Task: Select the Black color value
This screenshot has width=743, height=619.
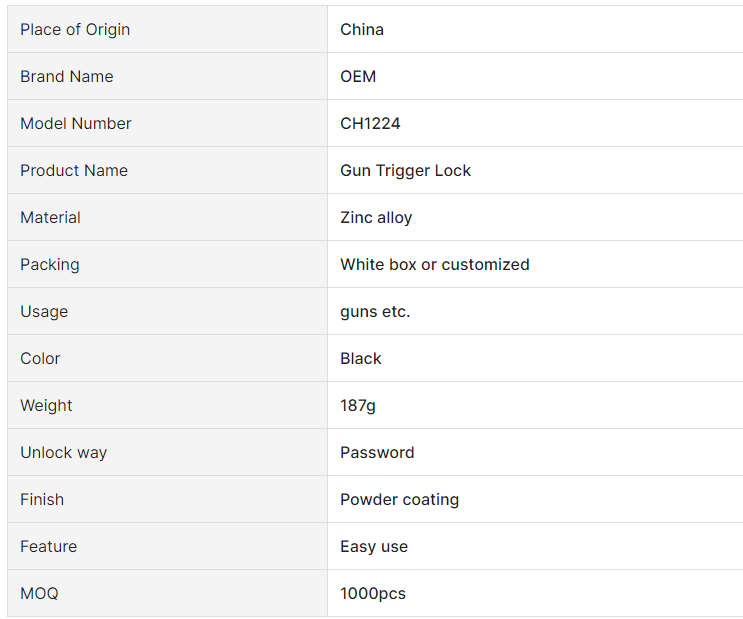Action: (361, 358)
